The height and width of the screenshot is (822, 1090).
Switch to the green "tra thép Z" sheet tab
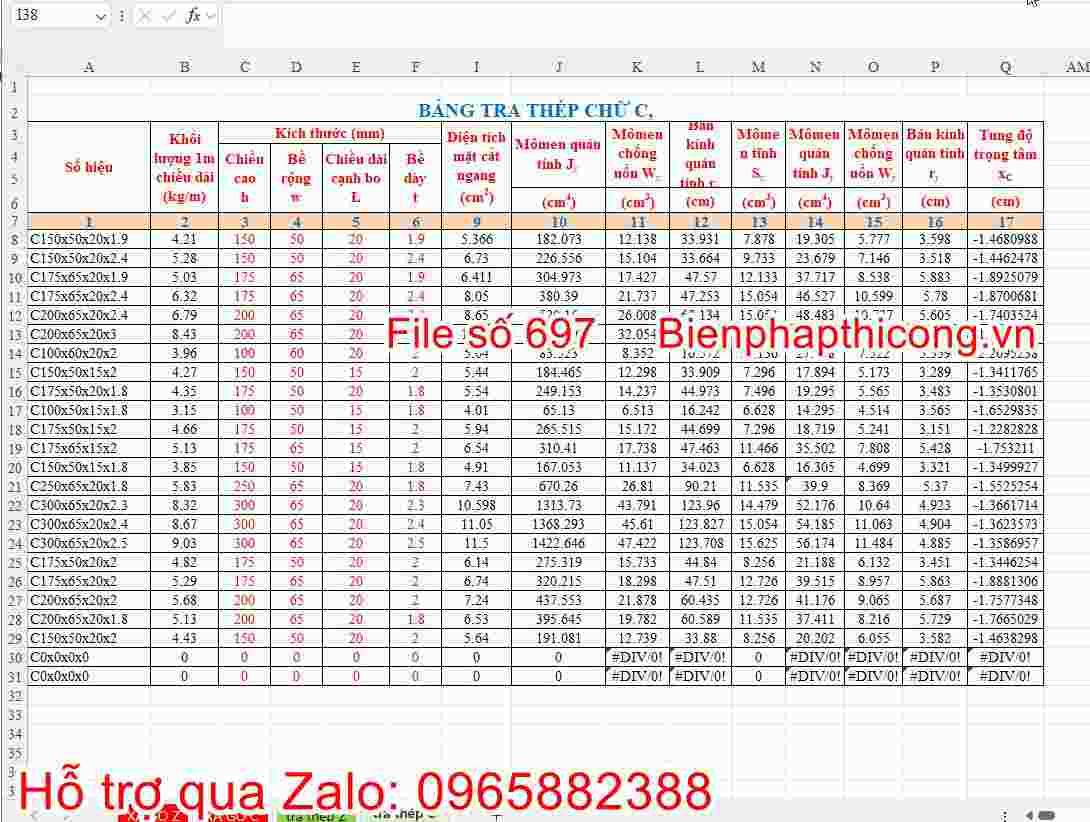pos(315,815)
